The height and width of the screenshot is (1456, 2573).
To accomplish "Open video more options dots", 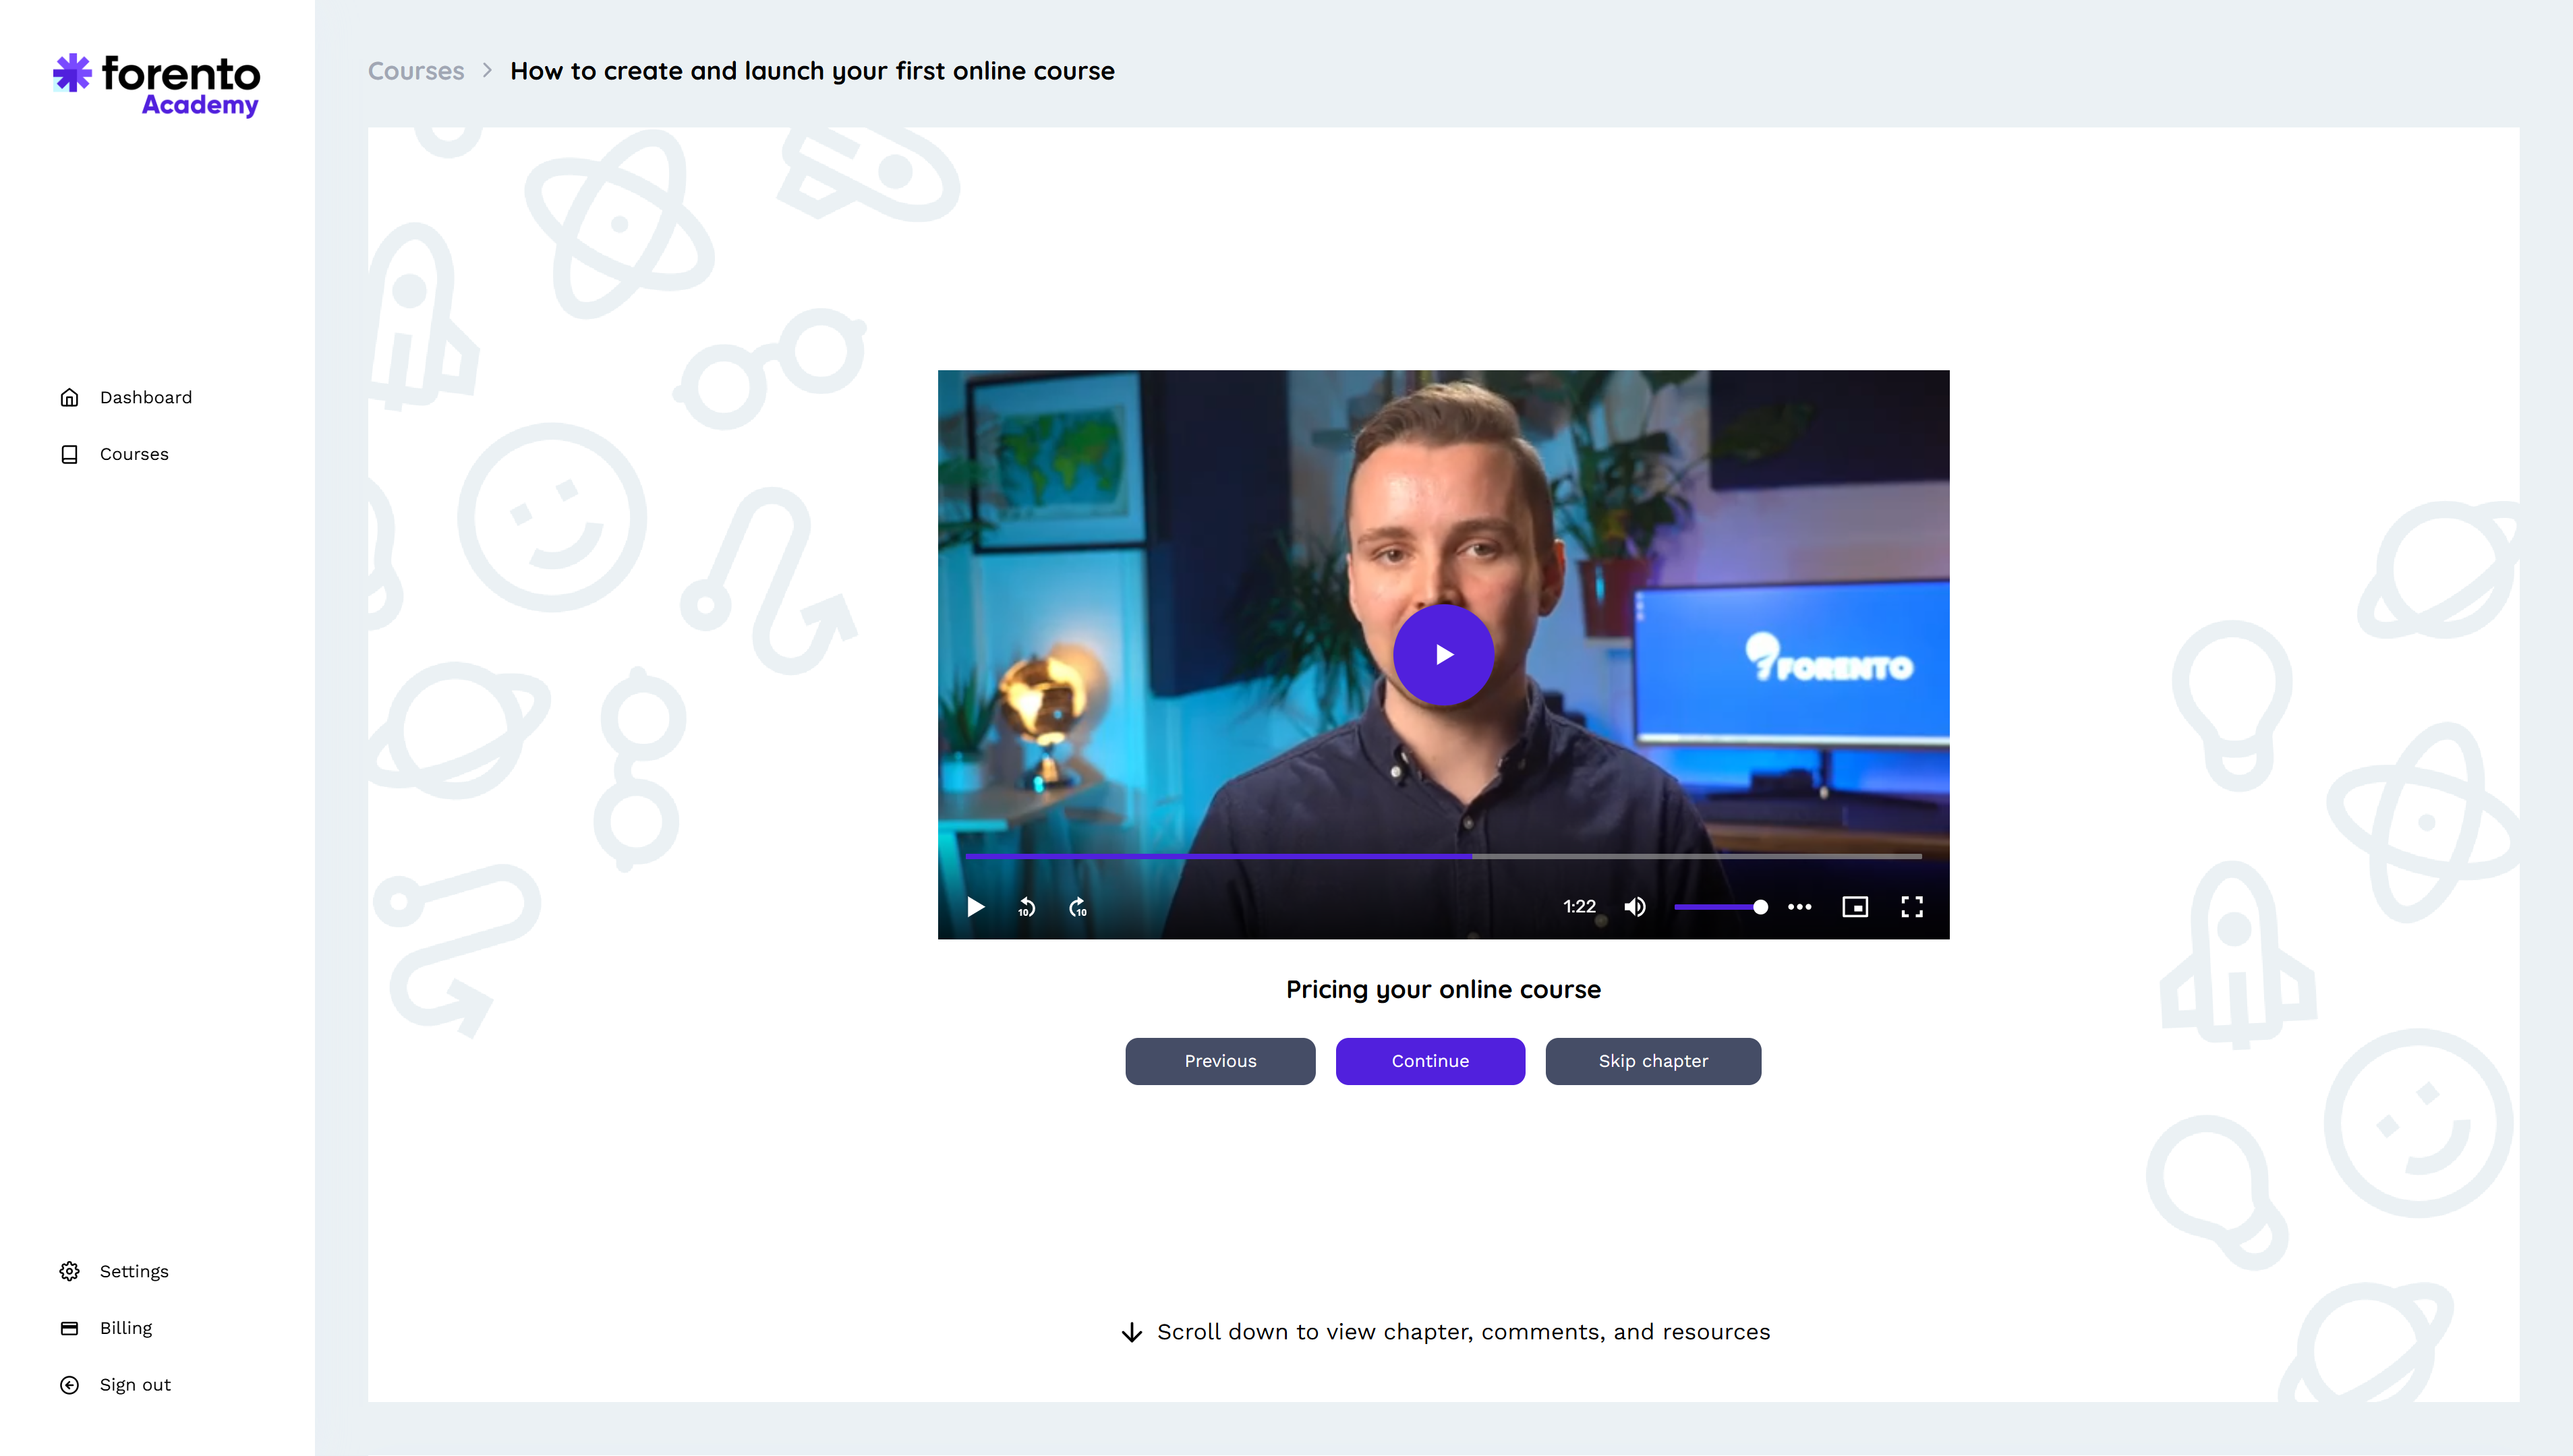I will (1799, 907).
